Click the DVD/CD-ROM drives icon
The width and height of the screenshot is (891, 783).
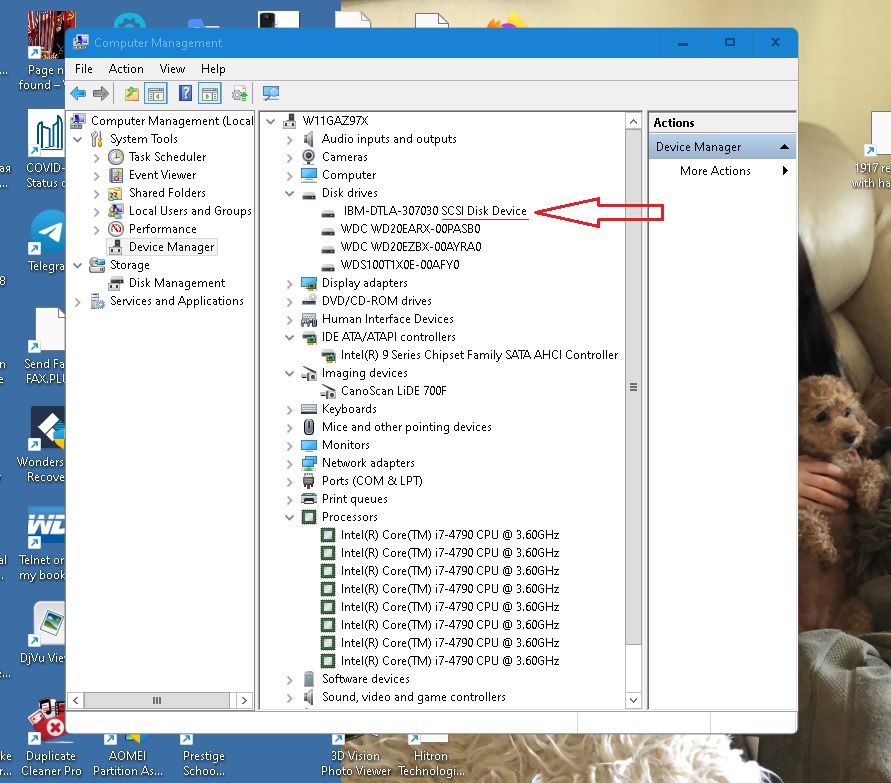click(309, 301)
